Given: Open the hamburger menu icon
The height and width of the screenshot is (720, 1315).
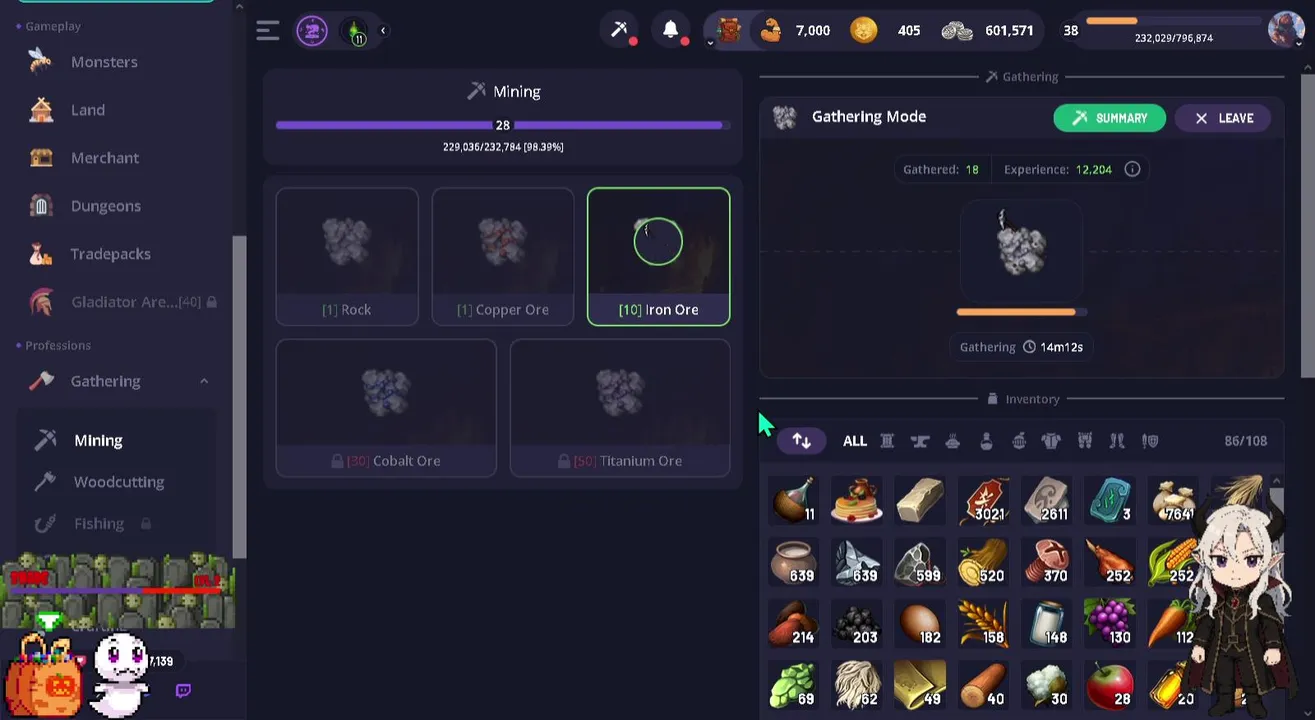Looking at the screenshot, I should tap(267, 31).
